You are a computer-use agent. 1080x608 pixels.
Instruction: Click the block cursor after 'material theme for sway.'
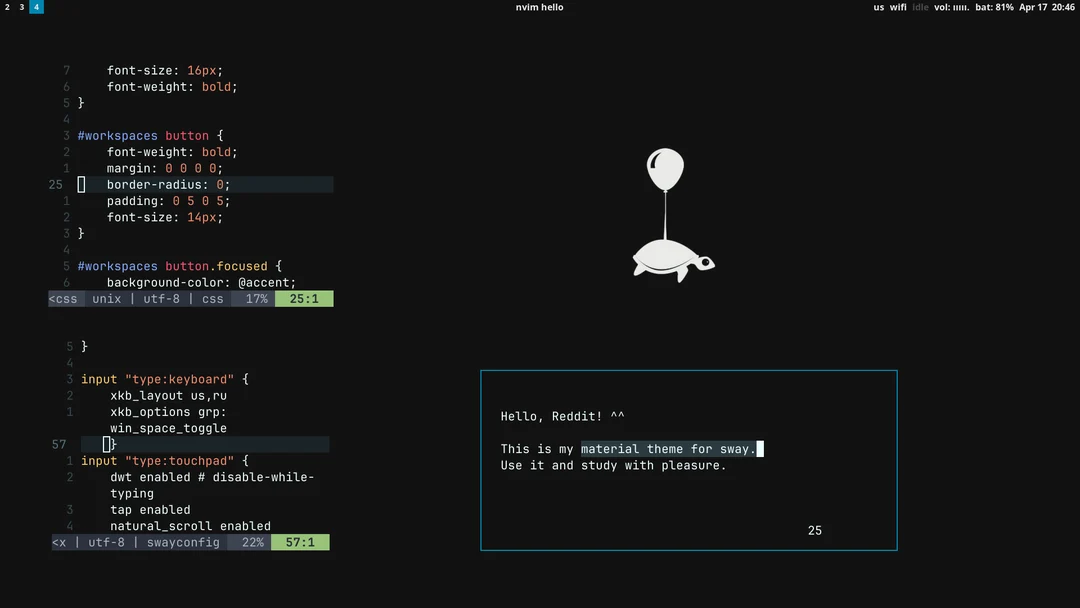coord(758,449)
